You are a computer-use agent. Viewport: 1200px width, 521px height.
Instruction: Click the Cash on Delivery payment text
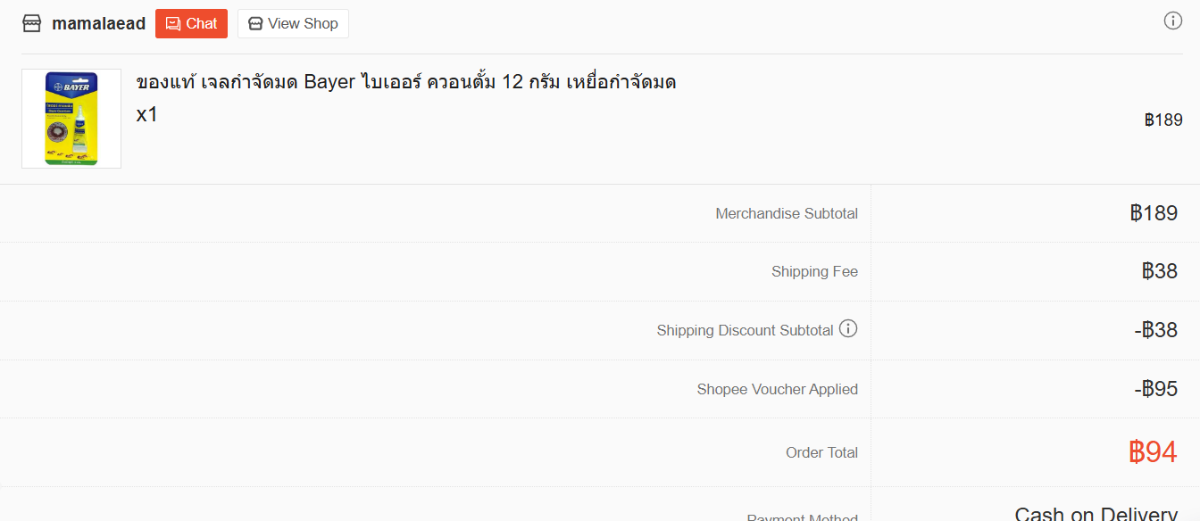pos(1095,514)
